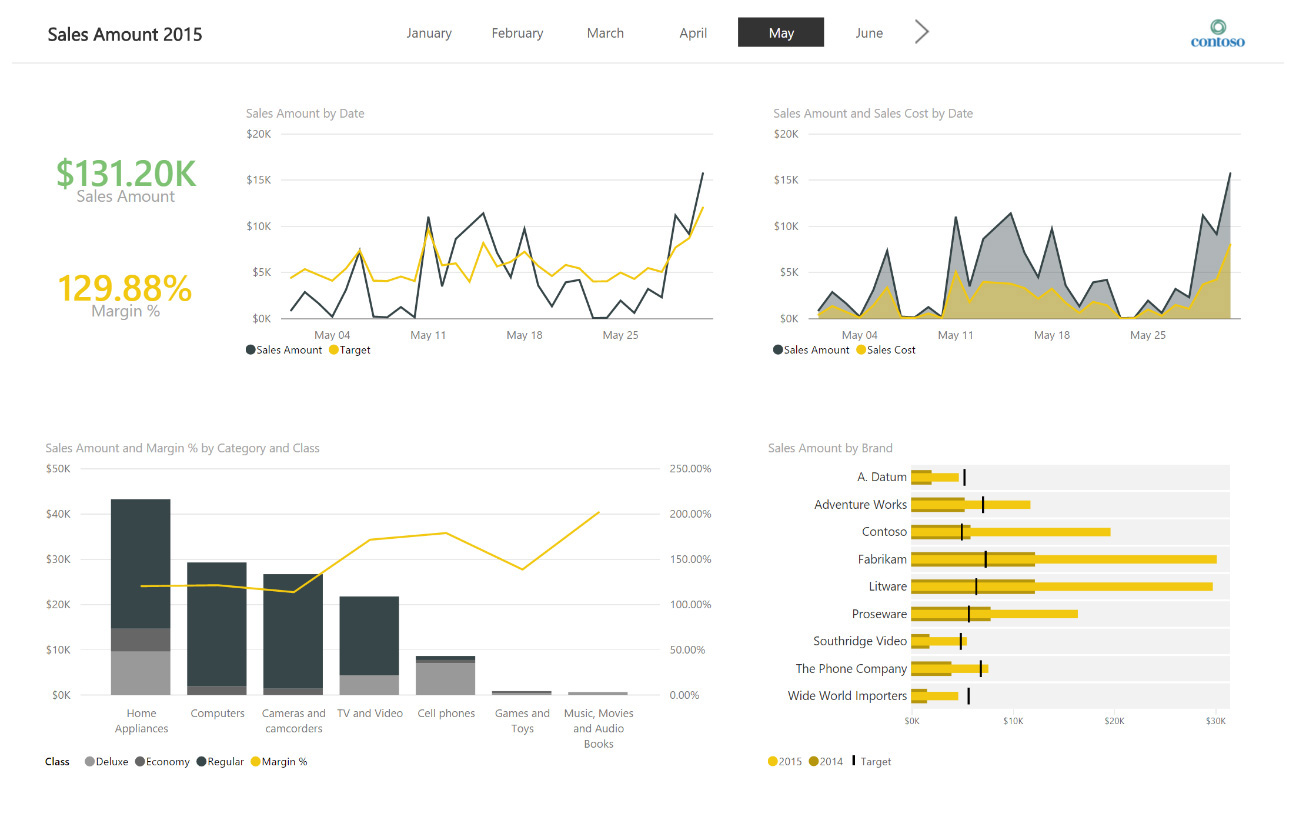This screenshot has height=830, width=1296.
Task: Click the Class legend label
Action: pyautogui.click(x=58, y=762)
